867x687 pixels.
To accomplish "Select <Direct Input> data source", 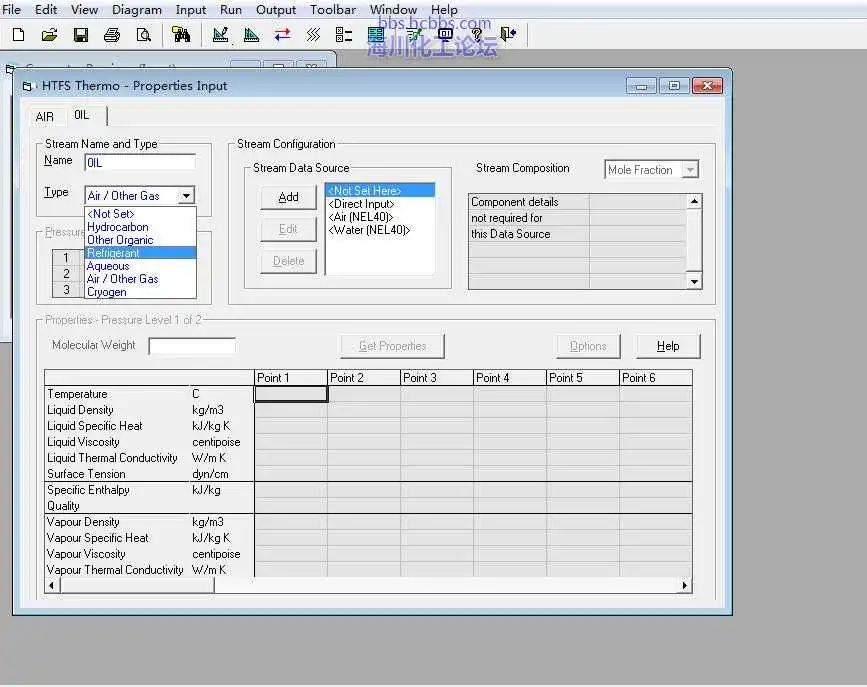I will coord(380,204).
